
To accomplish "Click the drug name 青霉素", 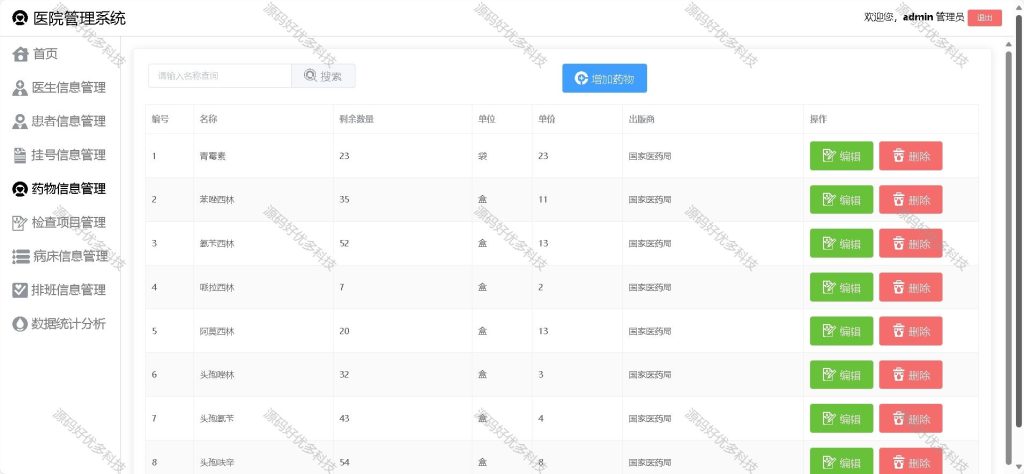I will pos(213,156).
